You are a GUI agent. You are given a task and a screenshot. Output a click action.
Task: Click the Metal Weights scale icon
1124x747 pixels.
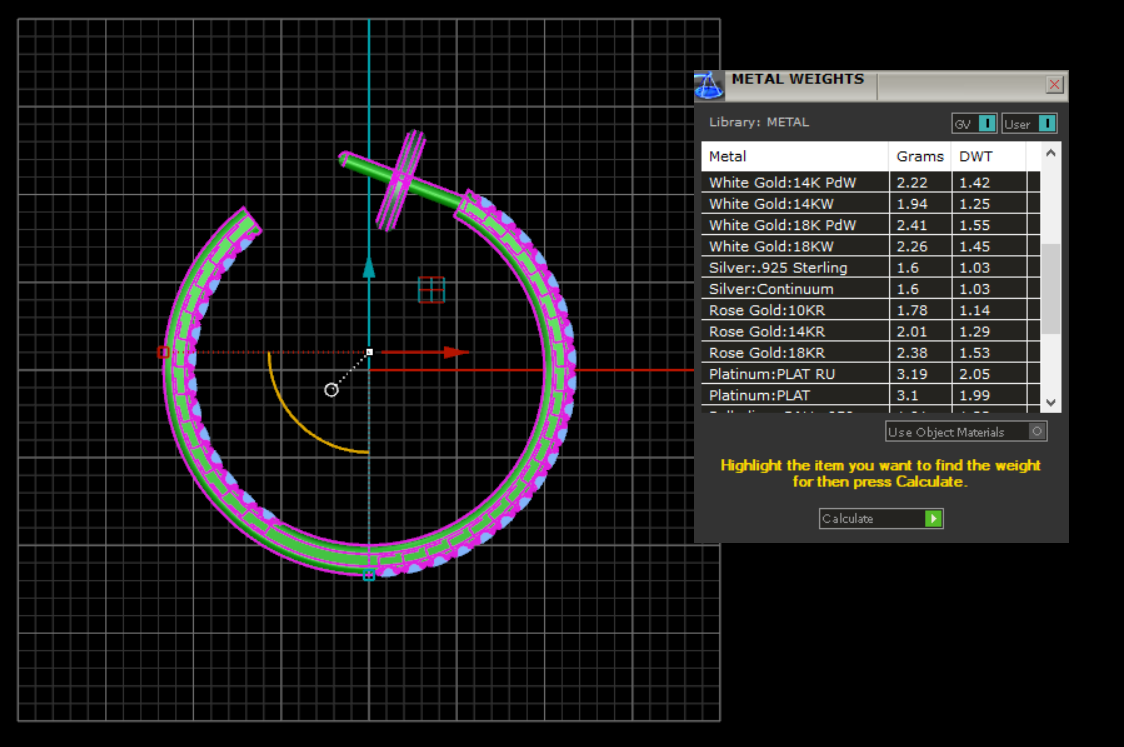tap(709, 86)
